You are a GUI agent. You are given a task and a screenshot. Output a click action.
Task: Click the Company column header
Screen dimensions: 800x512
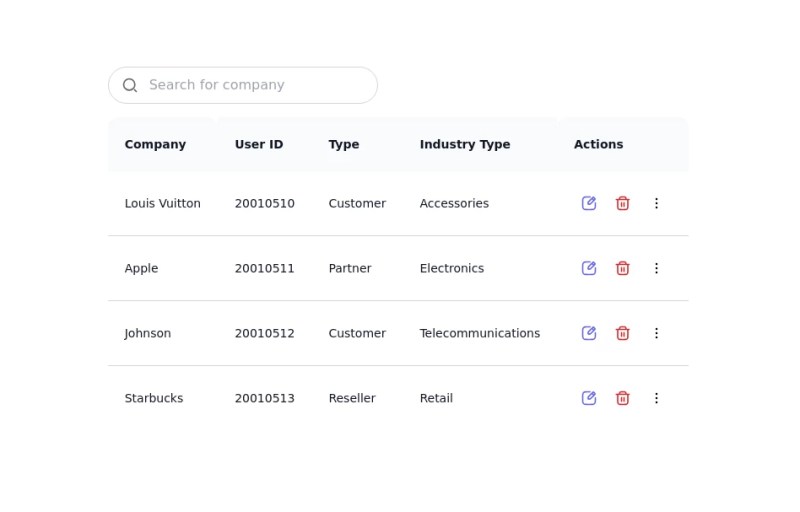(155, 144)
